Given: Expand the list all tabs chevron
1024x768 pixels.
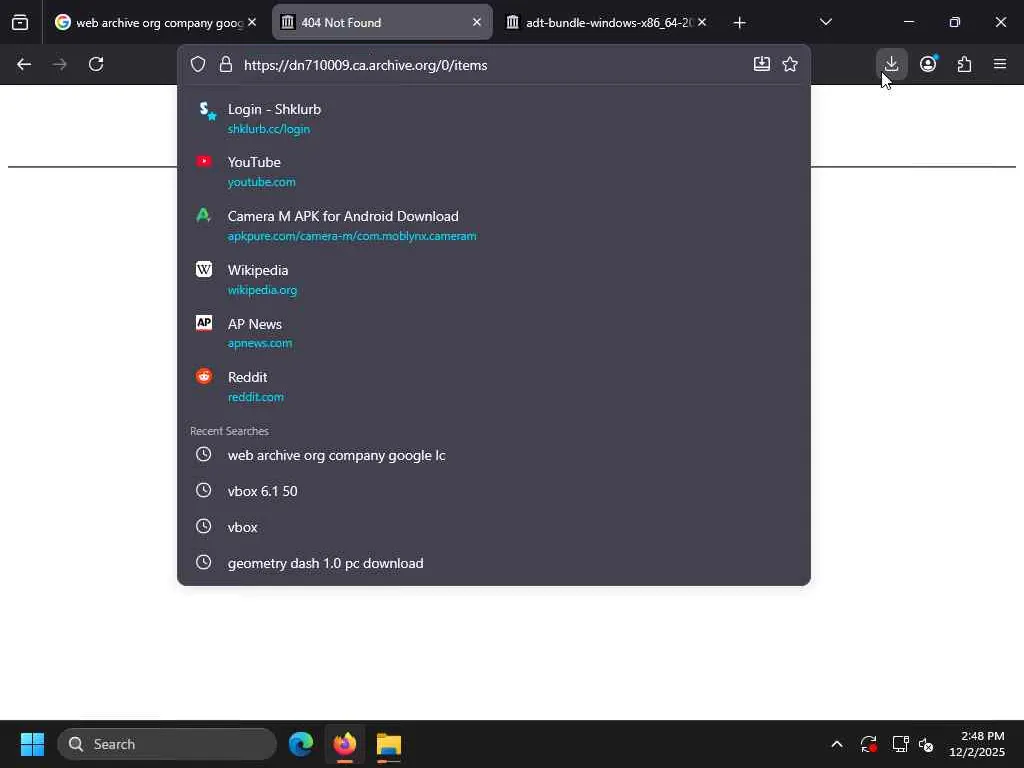Looking at the screenshot, I should coord(826,22).
